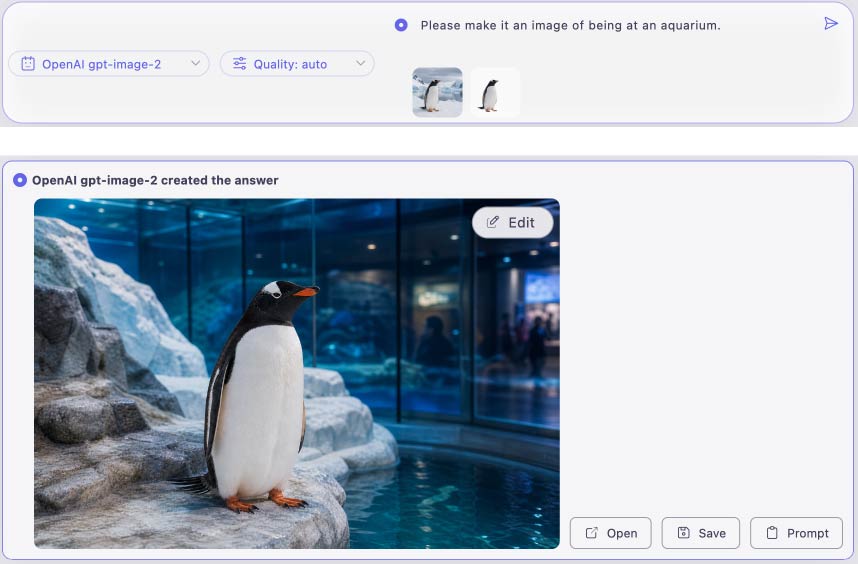The height and width of the screenshot is (564, 858).
Task: Select the penguin on white background thumbnail
Action: 495,92
